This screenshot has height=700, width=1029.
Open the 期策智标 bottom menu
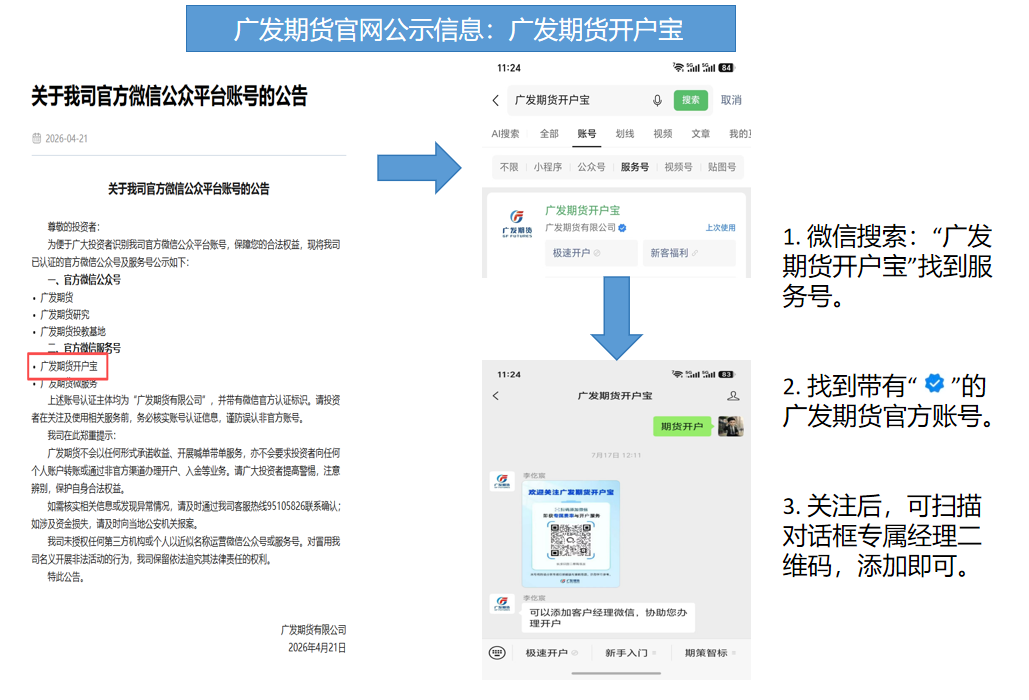point(709,653)
